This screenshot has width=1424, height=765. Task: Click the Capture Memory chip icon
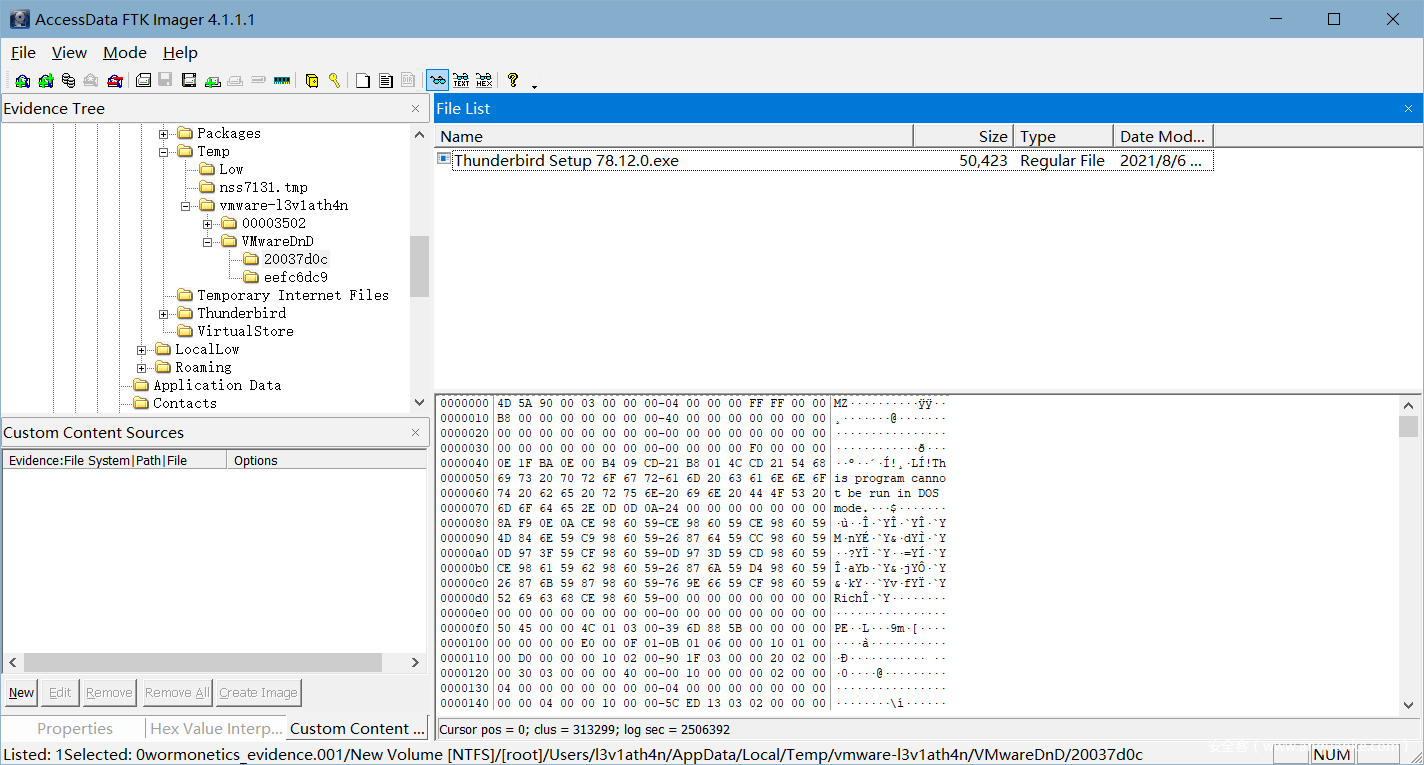282,81
